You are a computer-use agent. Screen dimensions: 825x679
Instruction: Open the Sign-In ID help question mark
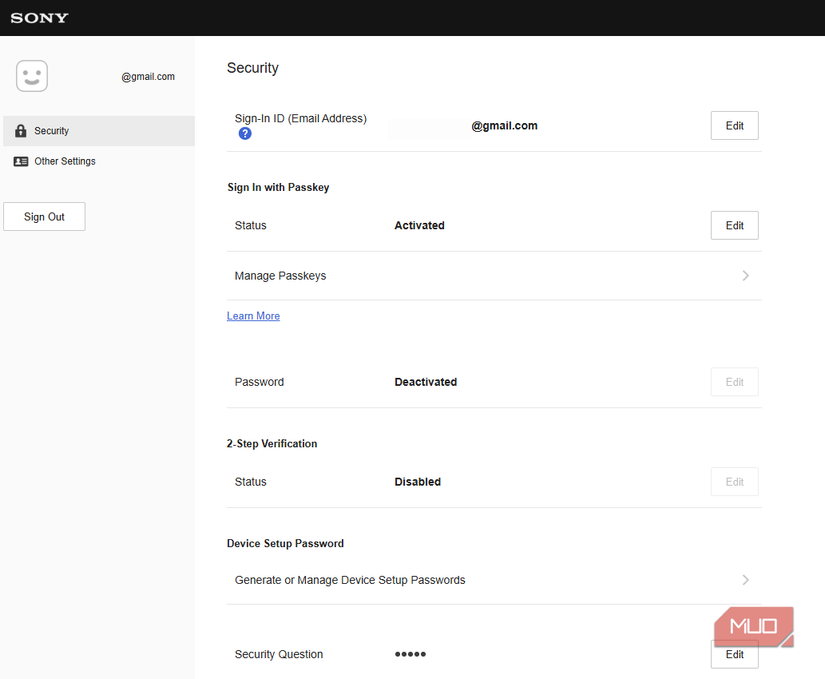coord(245,133)
